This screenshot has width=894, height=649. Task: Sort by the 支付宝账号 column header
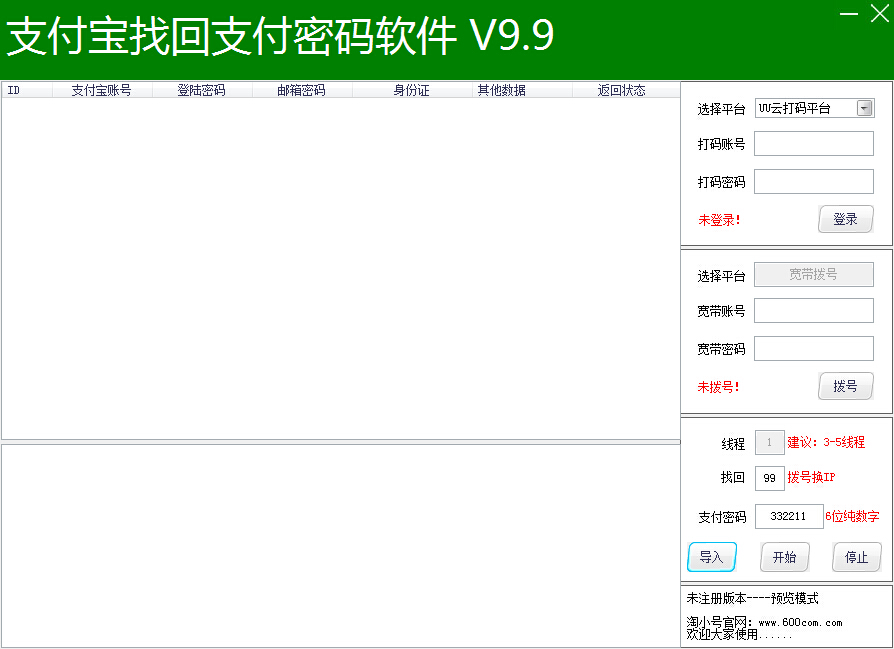coord(102,90)
